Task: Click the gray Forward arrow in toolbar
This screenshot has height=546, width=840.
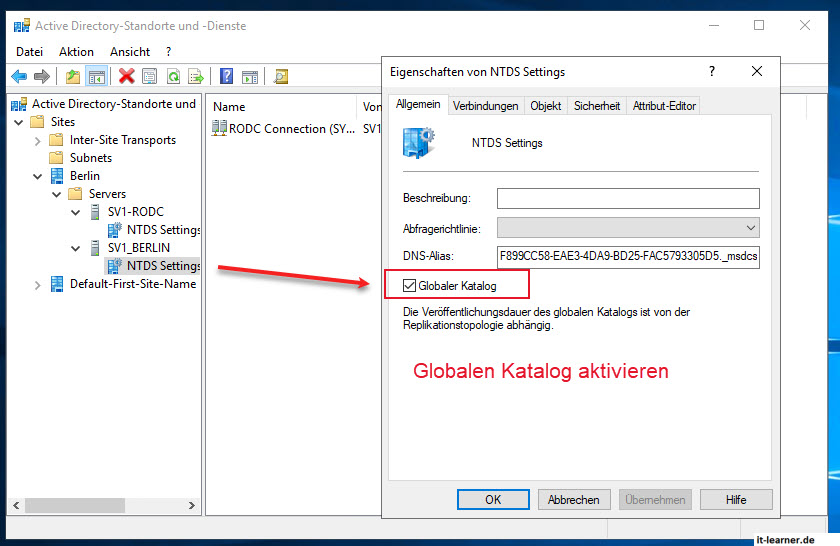Action: (42, 77)
